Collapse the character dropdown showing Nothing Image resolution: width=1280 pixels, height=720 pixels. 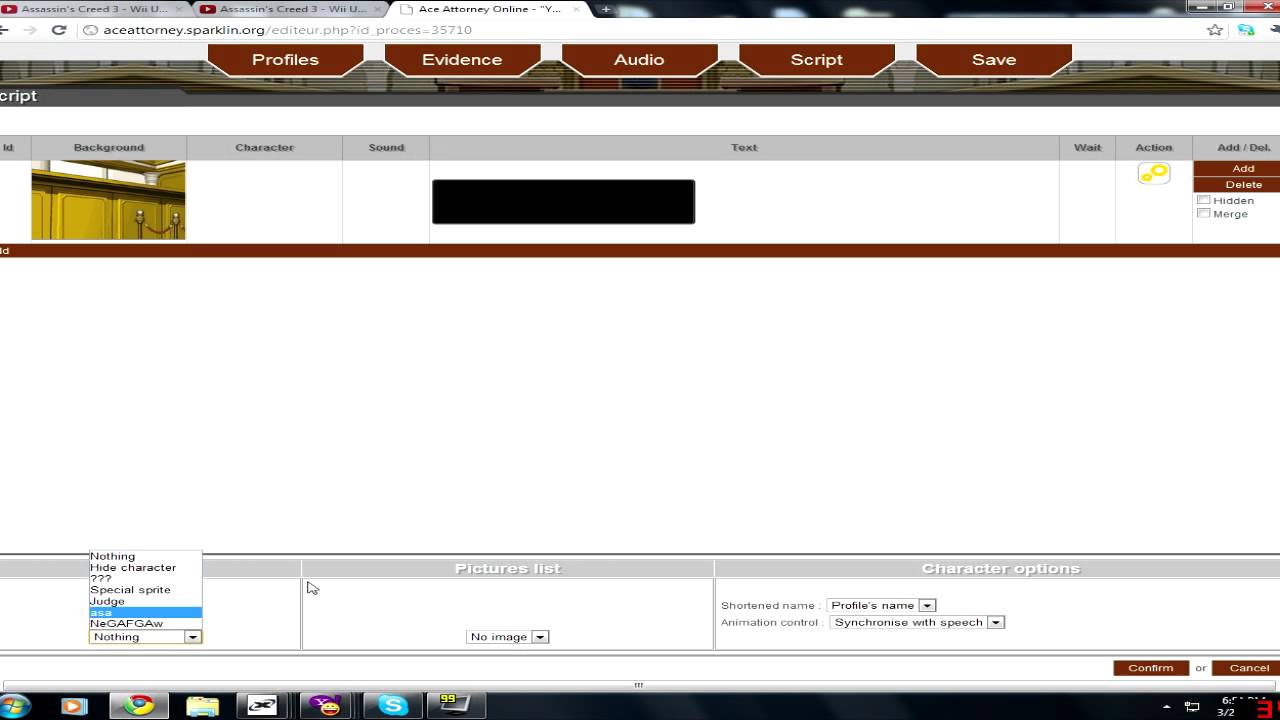point(146,637)
